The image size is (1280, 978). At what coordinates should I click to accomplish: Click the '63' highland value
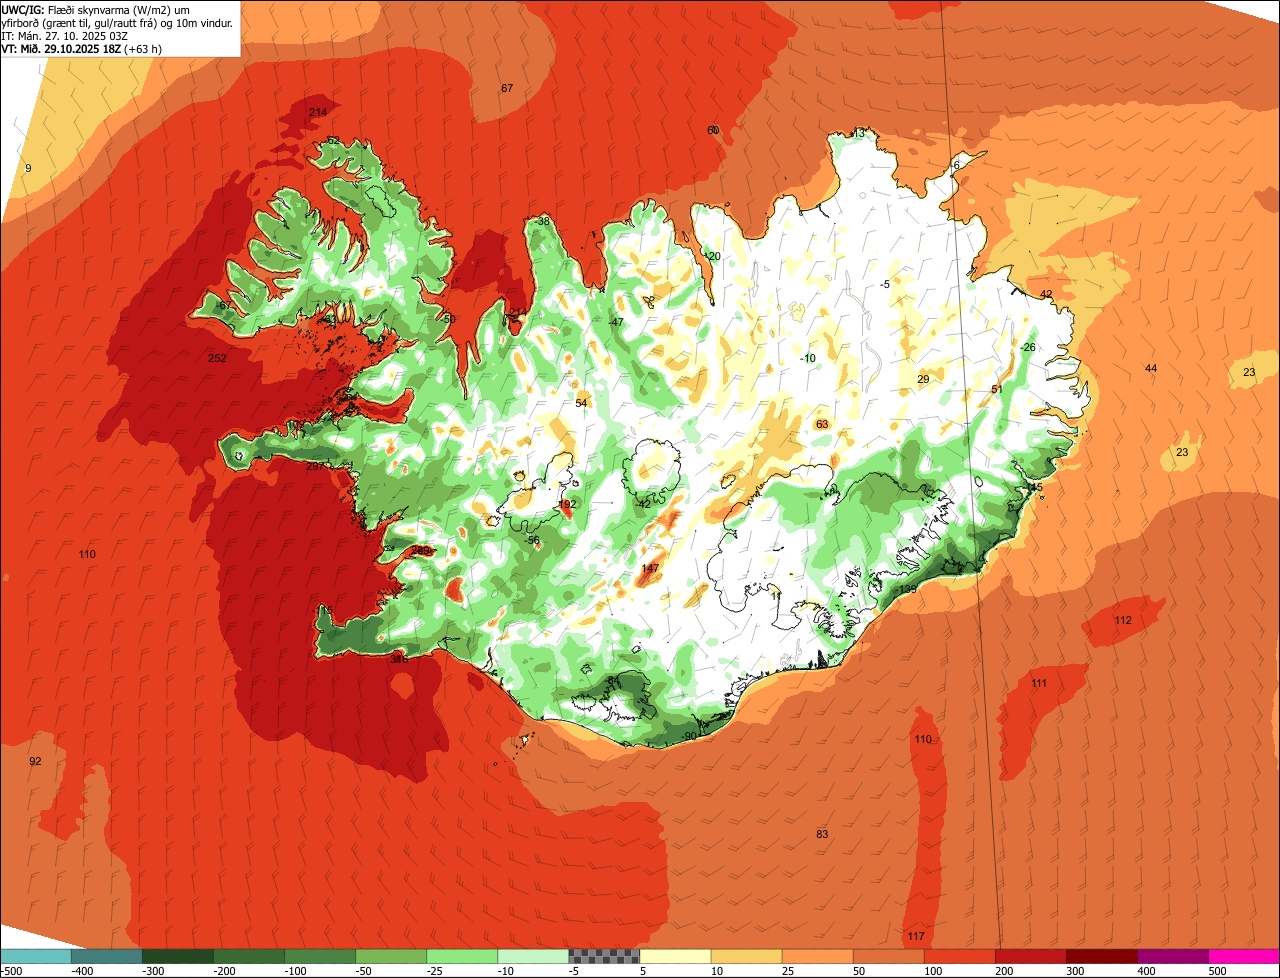point(822,424)
